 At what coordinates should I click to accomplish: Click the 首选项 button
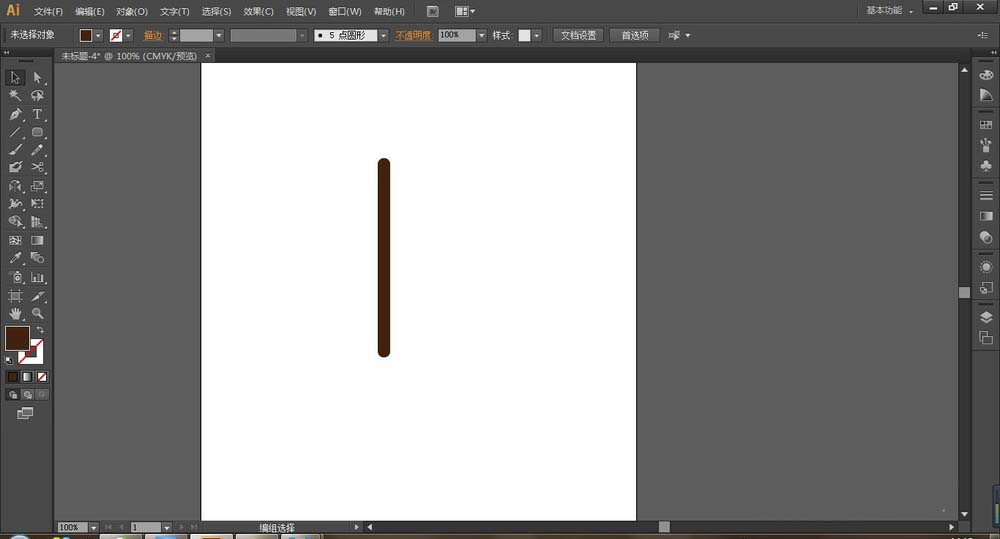point(634,35)
